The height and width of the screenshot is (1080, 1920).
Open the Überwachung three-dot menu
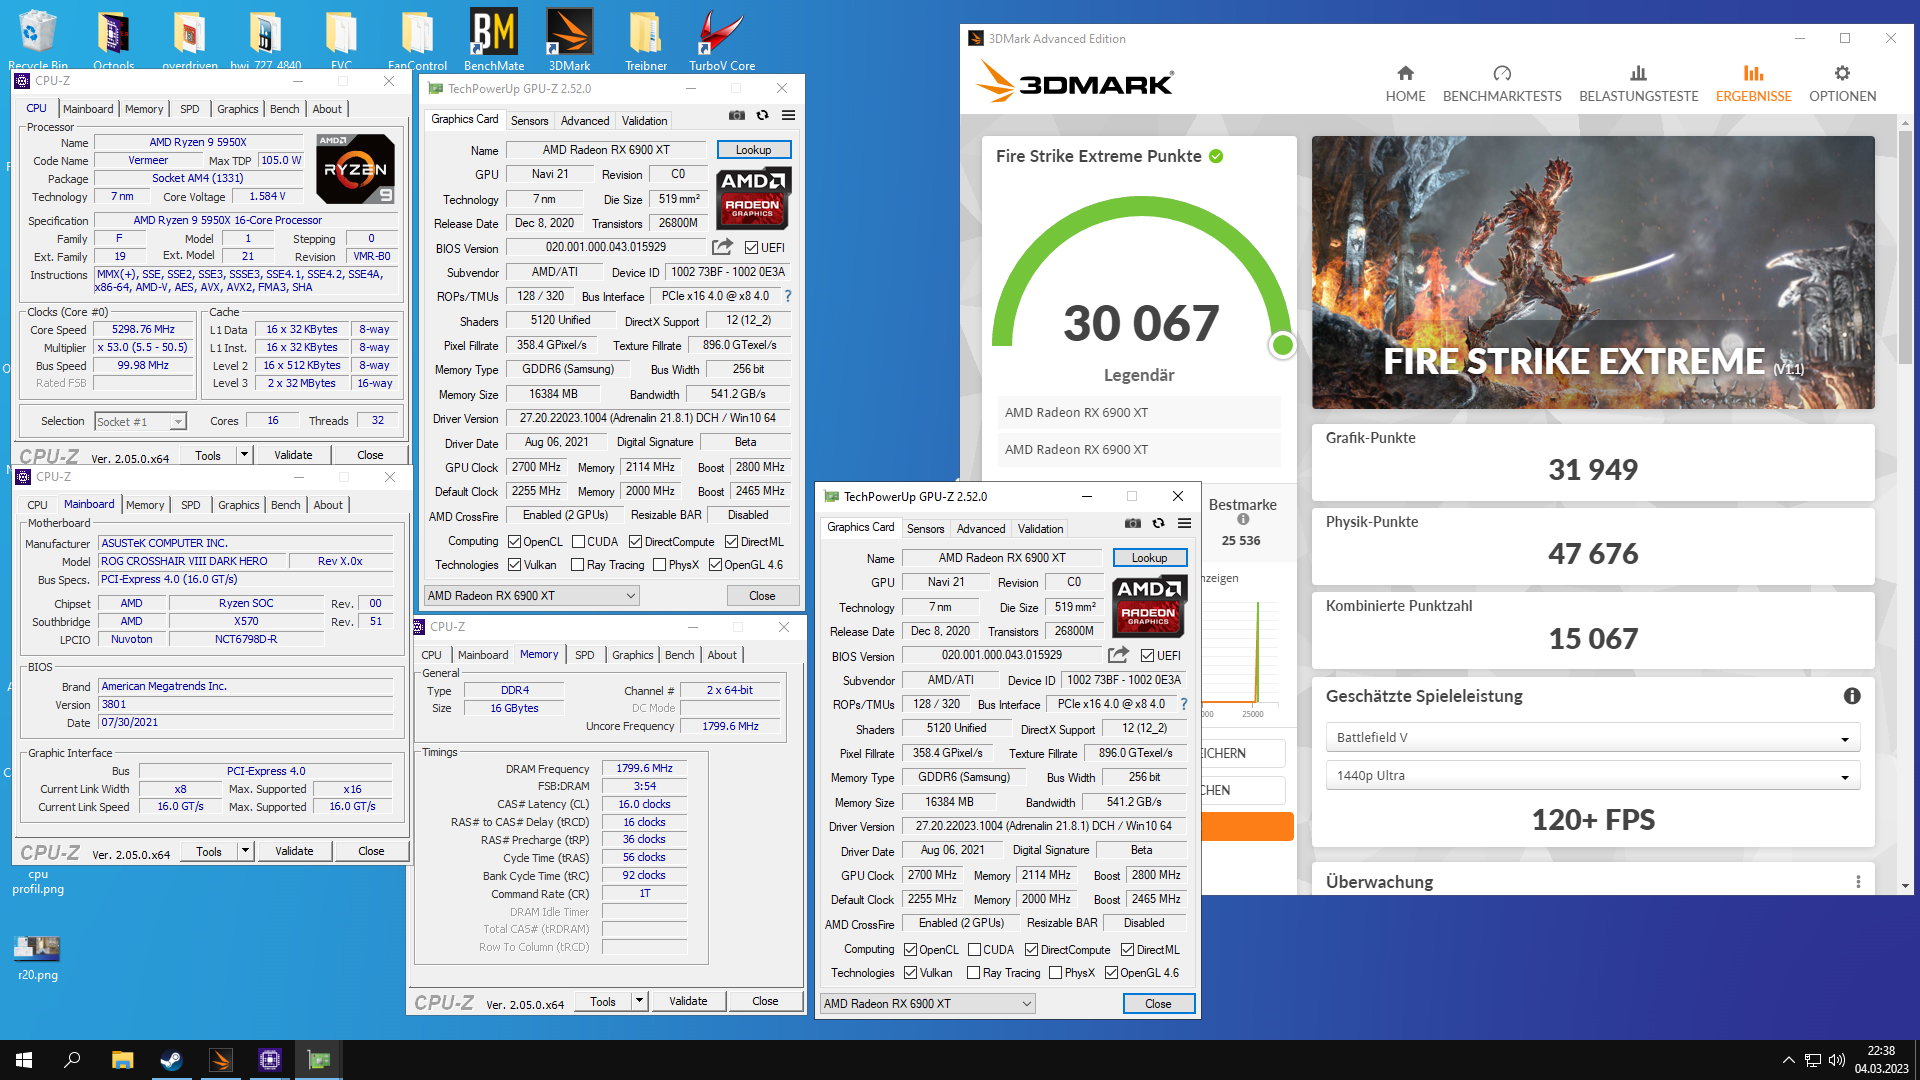1858,882
